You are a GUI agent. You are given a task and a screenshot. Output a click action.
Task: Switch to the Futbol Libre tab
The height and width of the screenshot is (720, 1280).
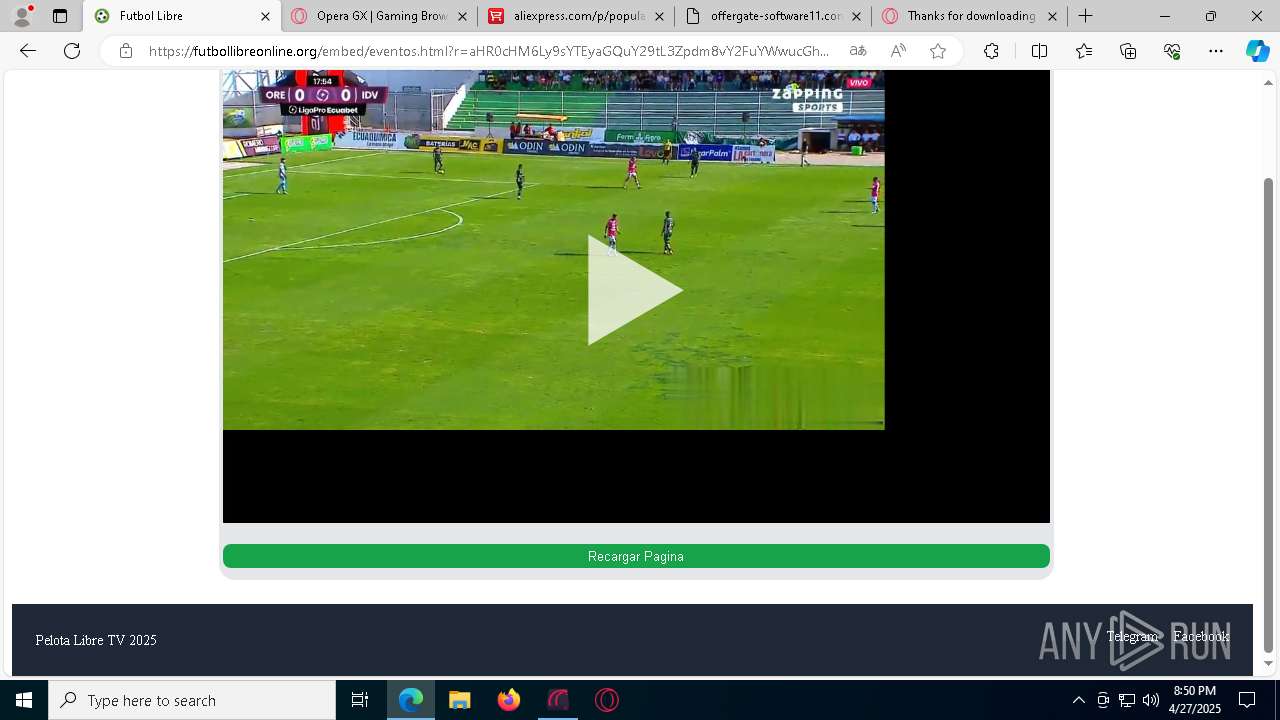[x=181, y=16]
